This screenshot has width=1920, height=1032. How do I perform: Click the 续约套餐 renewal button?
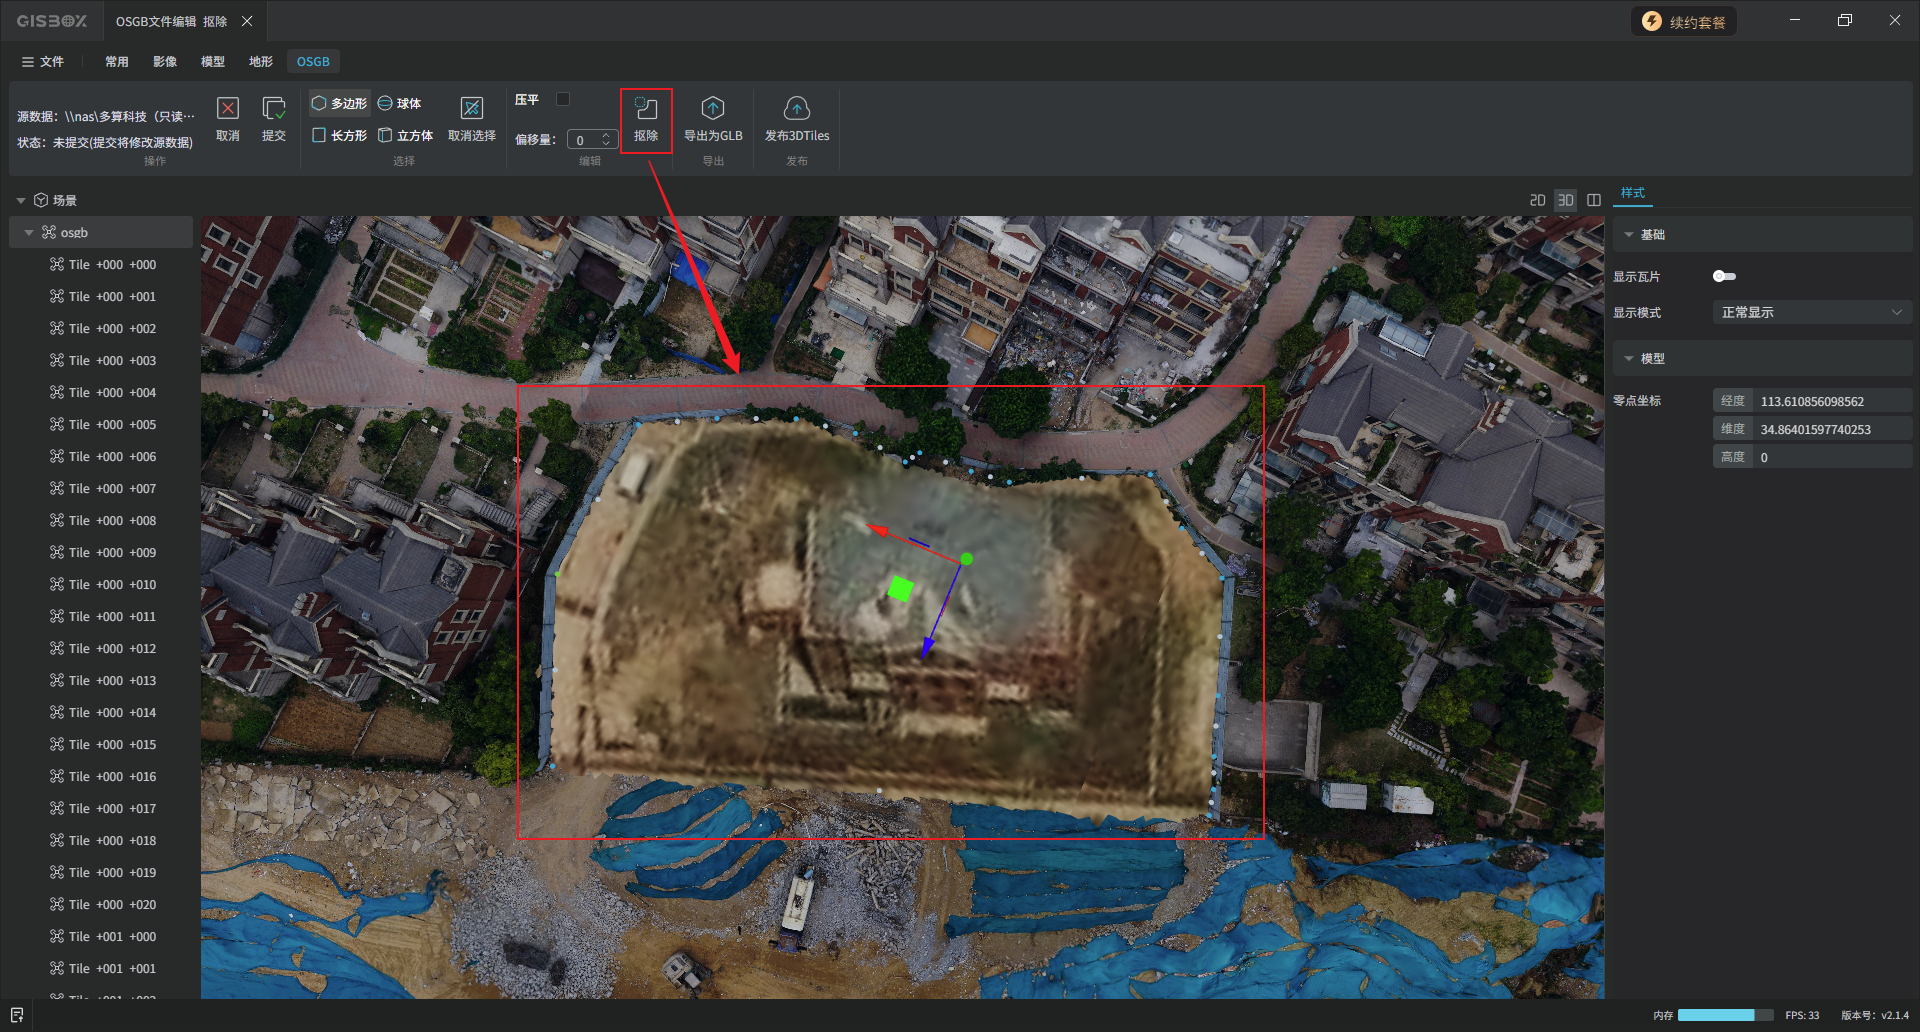click(x=1684, y=22)
